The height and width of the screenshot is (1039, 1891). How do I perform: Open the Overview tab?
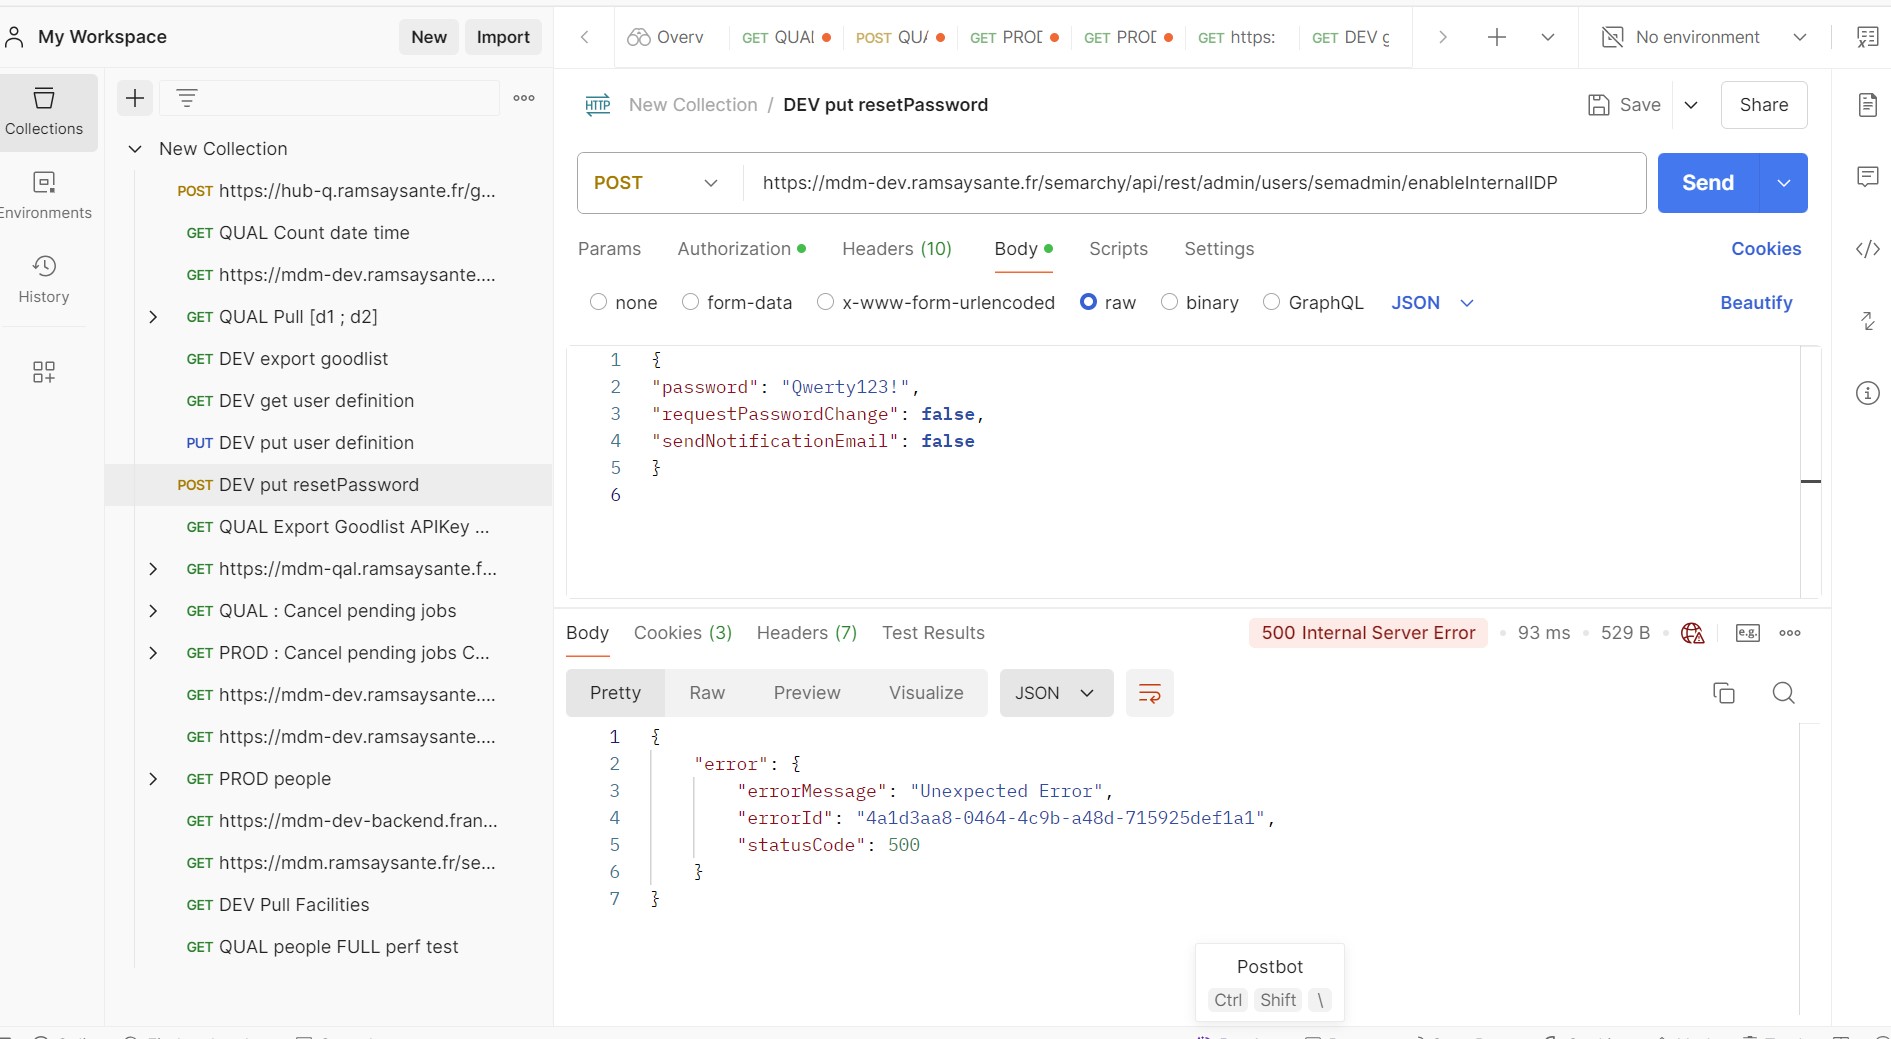pos(666,37)
